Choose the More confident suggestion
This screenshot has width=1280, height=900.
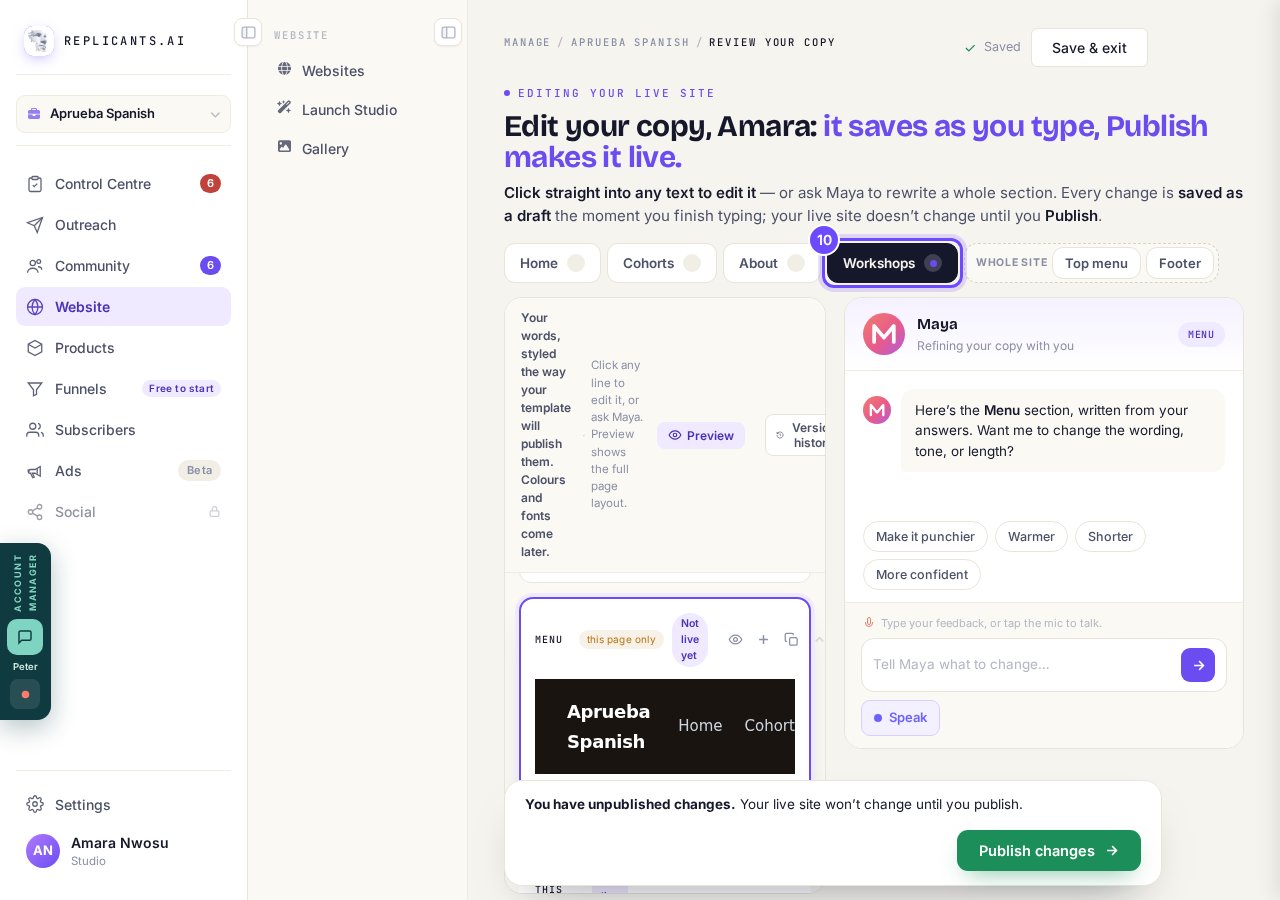pos(922,575)
